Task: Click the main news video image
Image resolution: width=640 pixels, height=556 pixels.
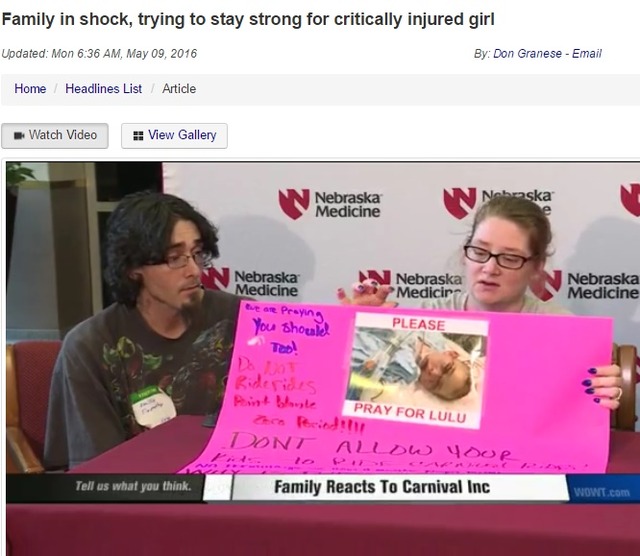Action: 323,358
